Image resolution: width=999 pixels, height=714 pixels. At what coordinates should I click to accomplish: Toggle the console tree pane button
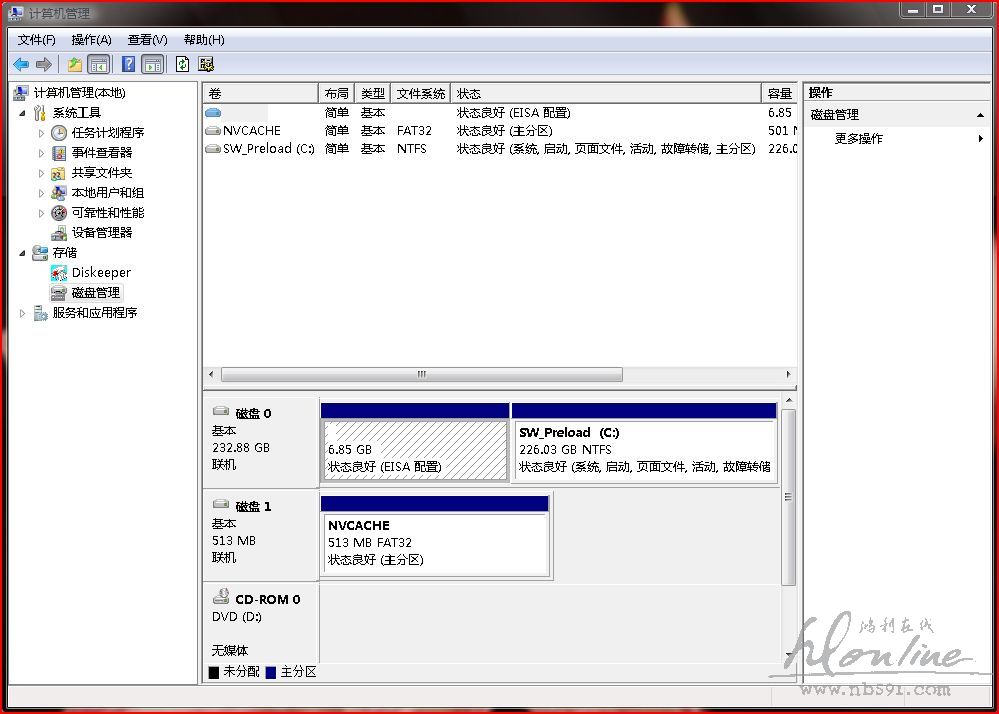click(99, 64)
